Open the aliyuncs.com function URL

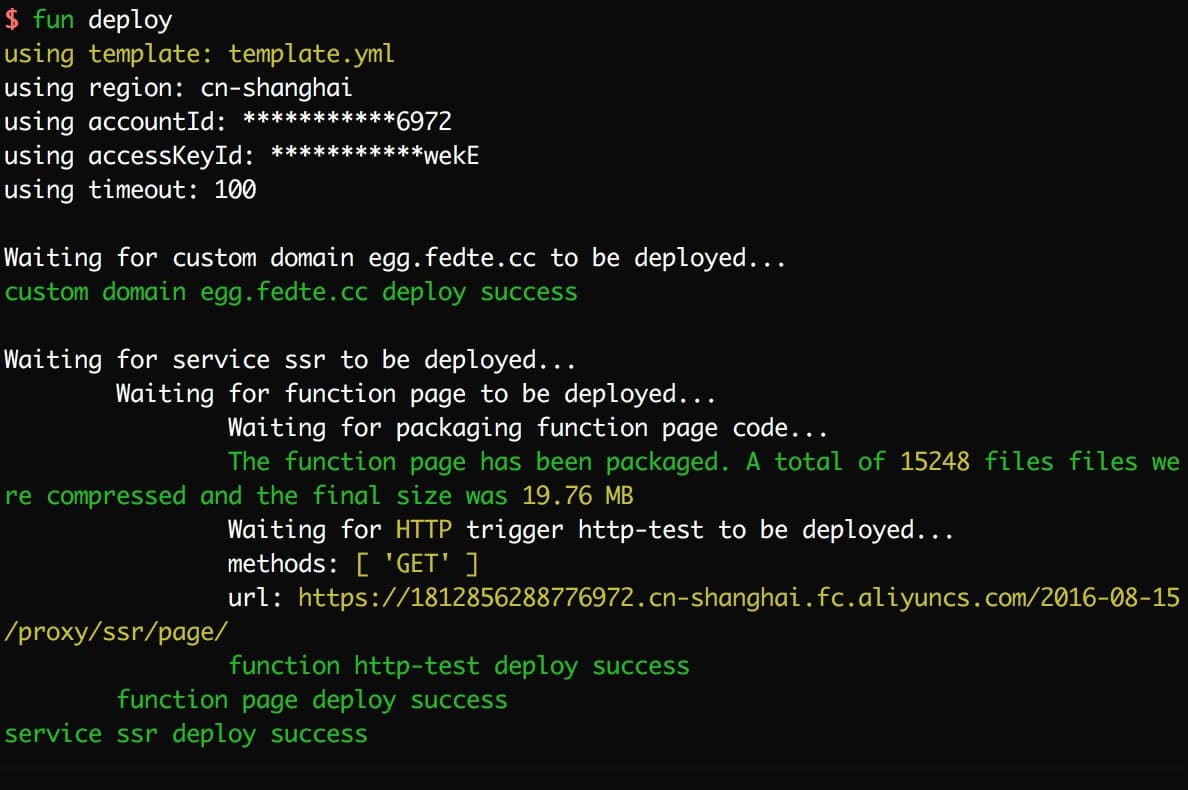point(740,598)
